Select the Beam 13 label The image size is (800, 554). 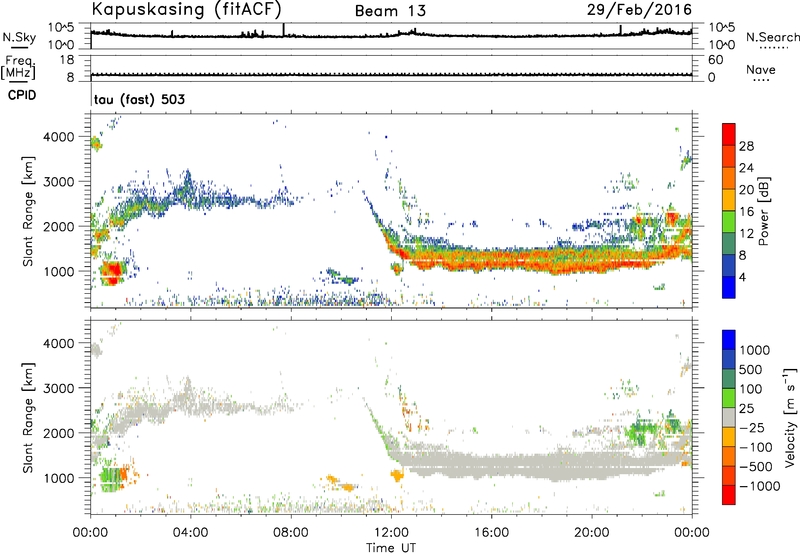coord(390,11)
